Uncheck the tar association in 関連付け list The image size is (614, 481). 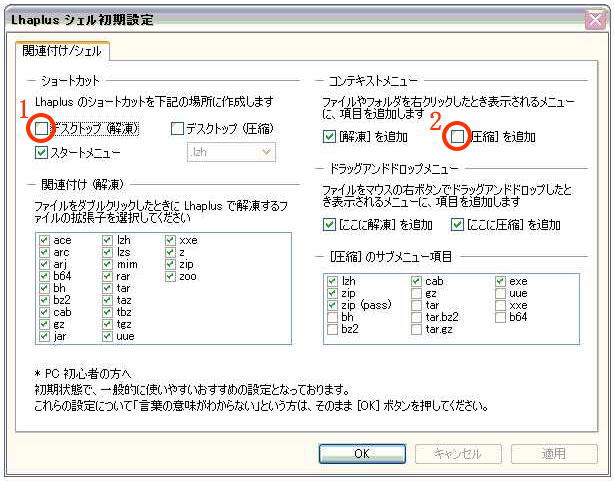click(107, 288)
